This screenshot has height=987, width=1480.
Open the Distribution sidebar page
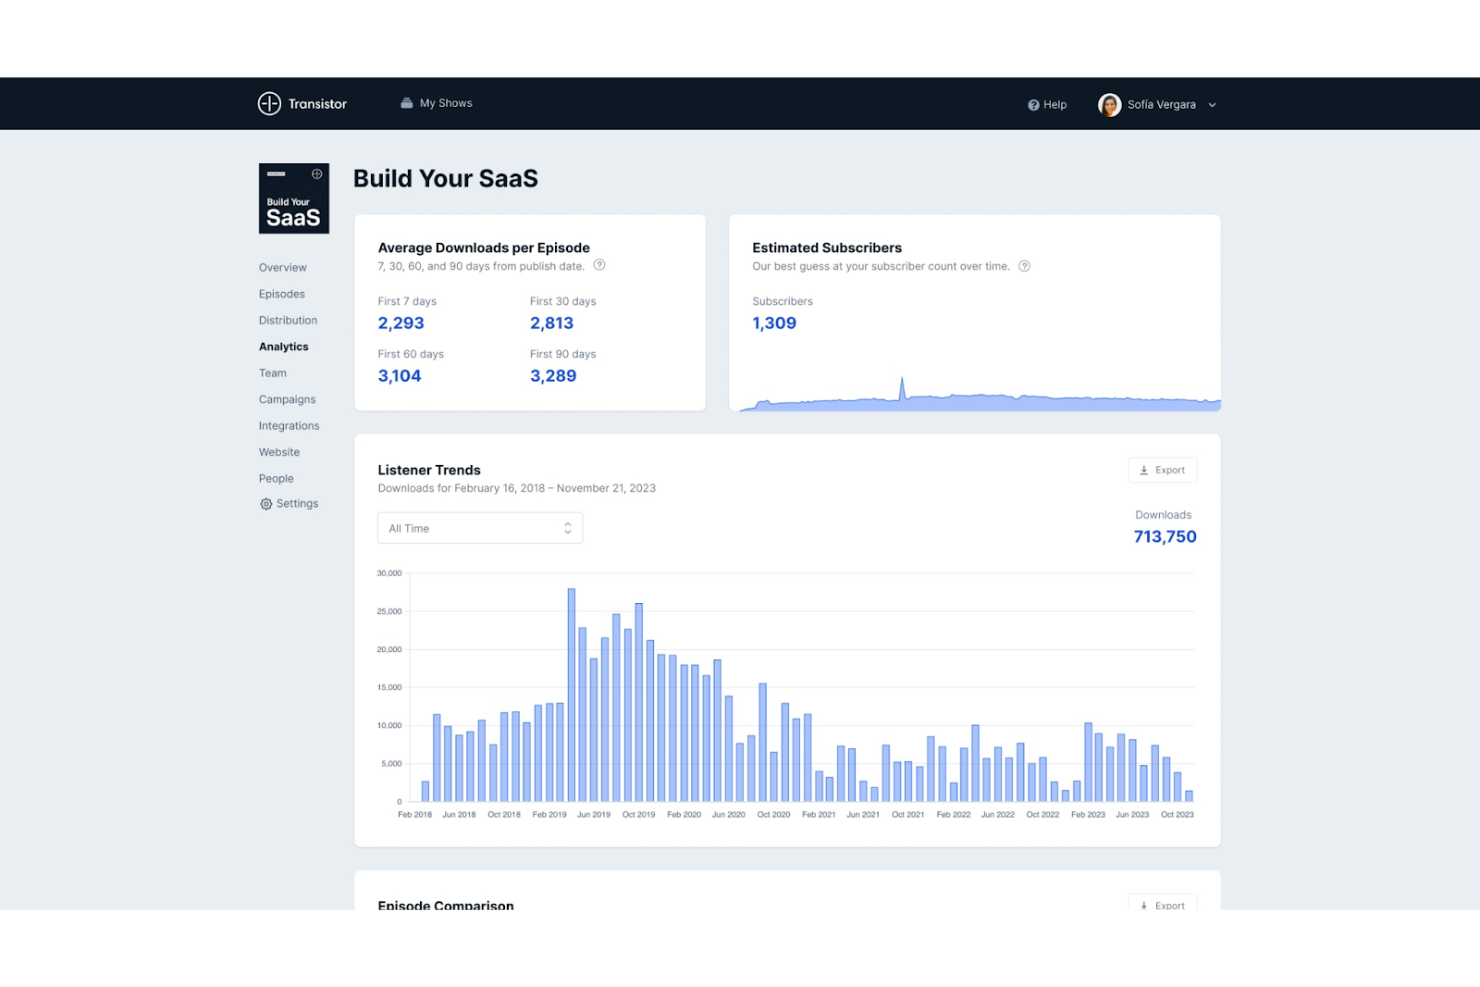(x=288, y=321)
